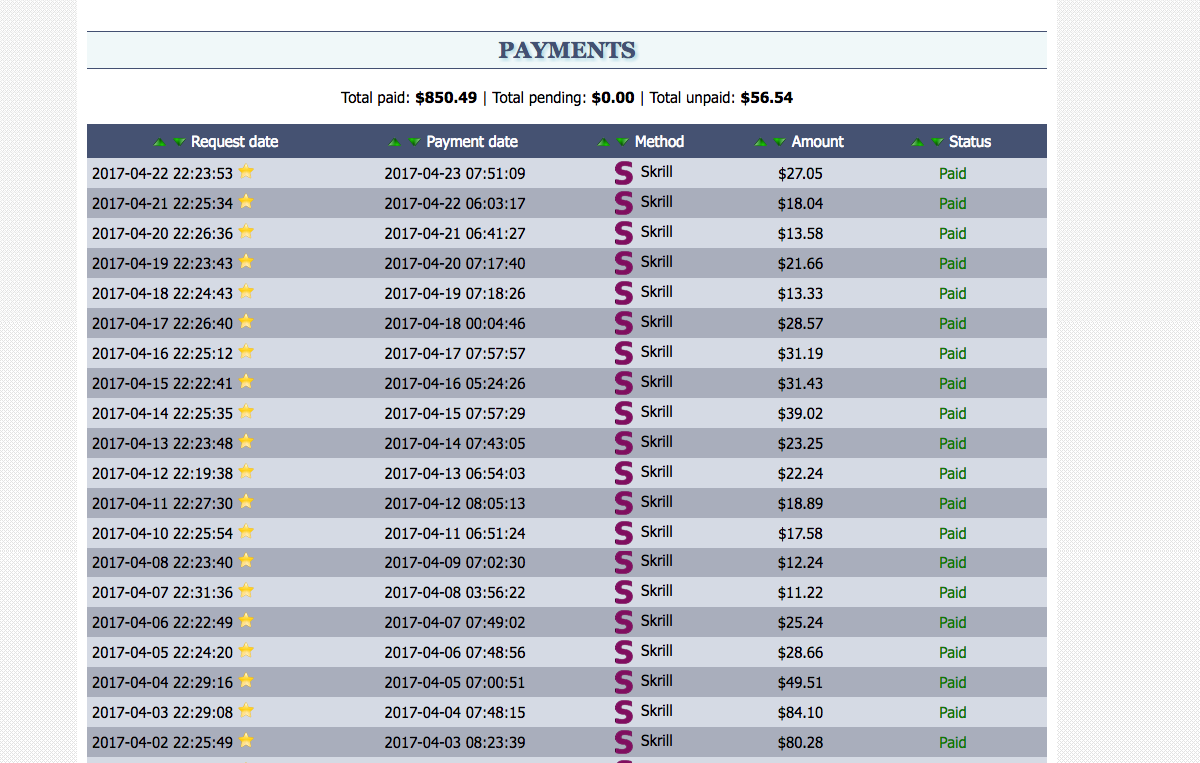Select the $31.19 amount cell
Viewport: 1200px width, 763px height.
pos(800,354)
